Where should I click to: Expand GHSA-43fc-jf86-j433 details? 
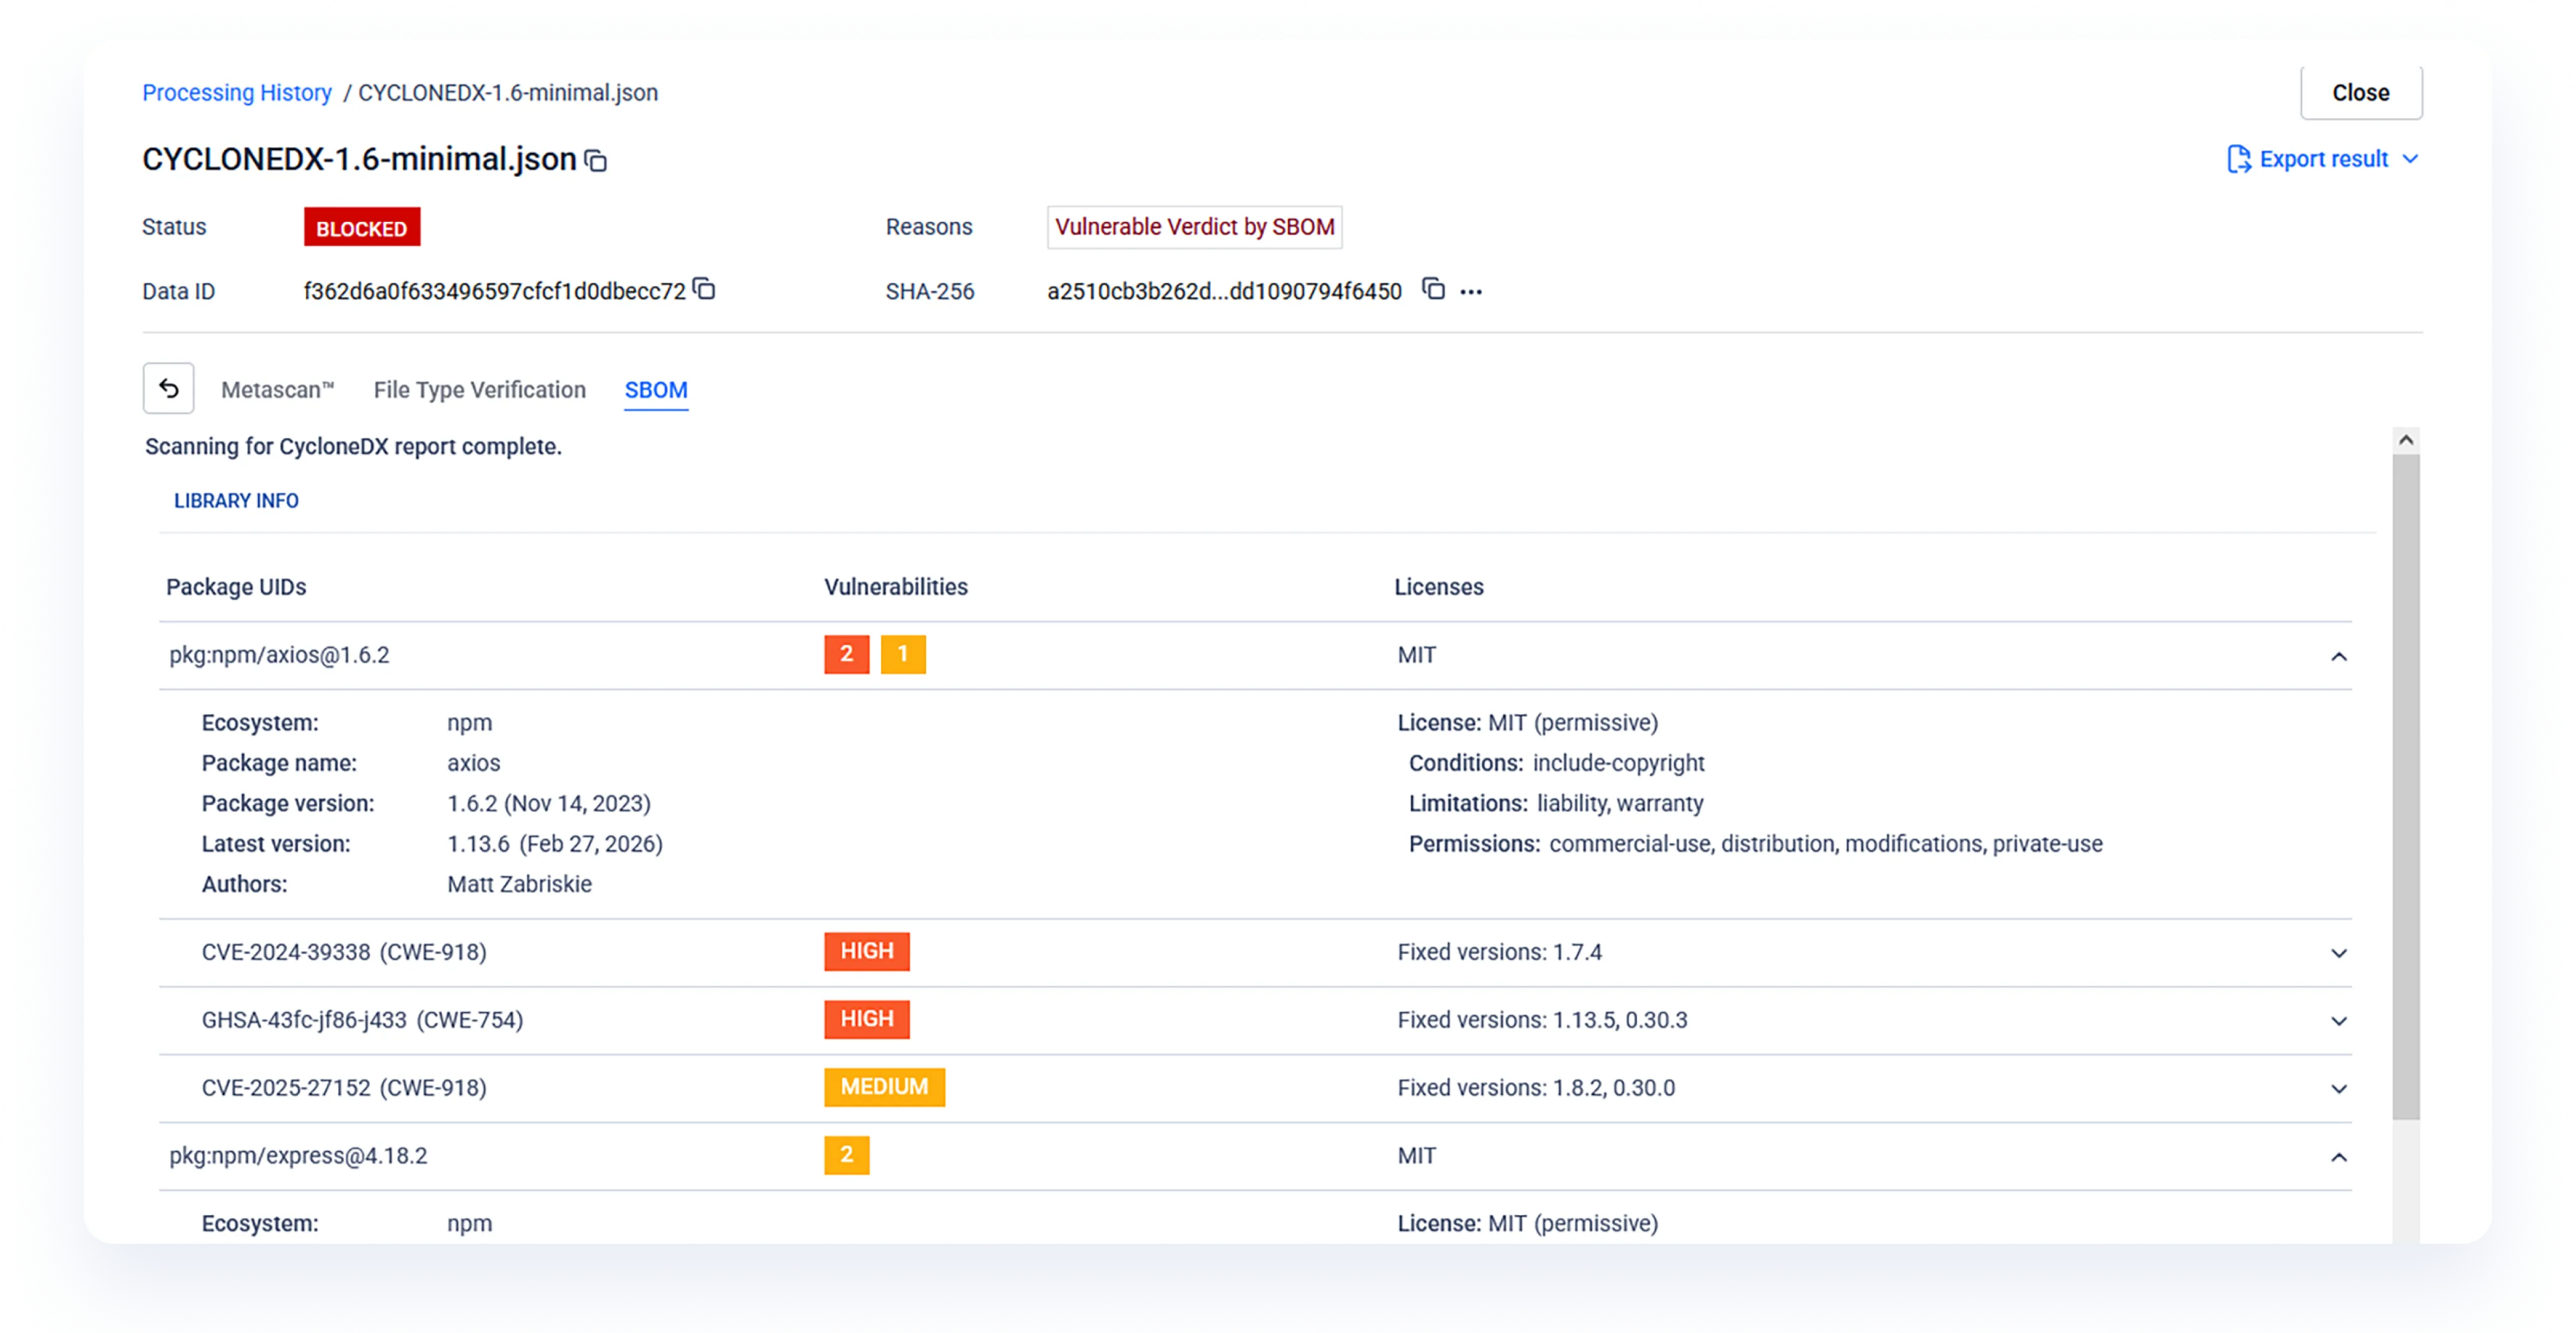tap(2338, 1021)
